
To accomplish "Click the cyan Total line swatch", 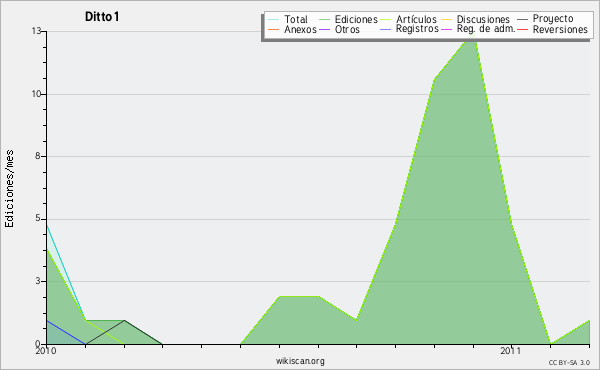I will click(x=274, y=20).
